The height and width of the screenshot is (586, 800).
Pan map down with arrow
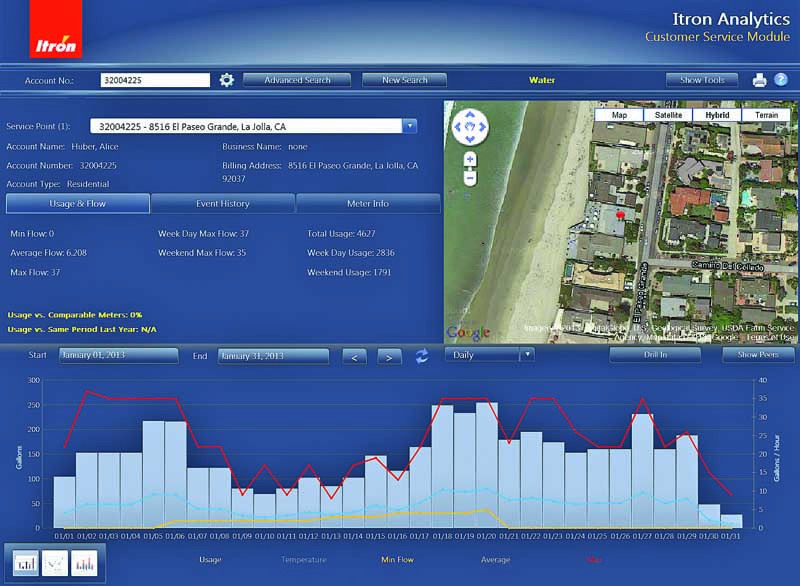pyautogui.click(x=470, y=139)
